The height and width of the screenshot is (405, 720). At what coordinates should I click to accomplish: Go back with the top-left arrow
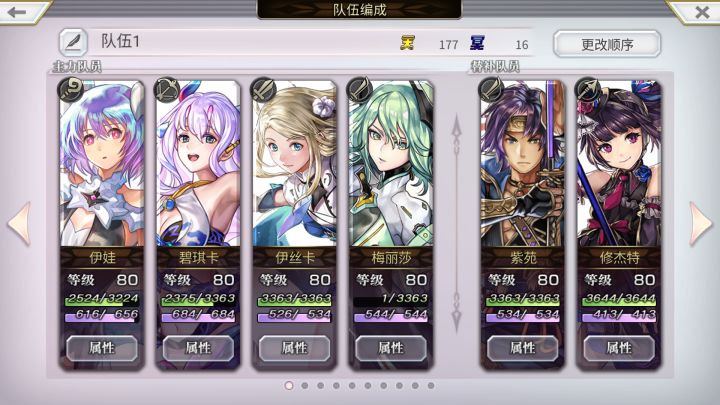coord(17,11)
